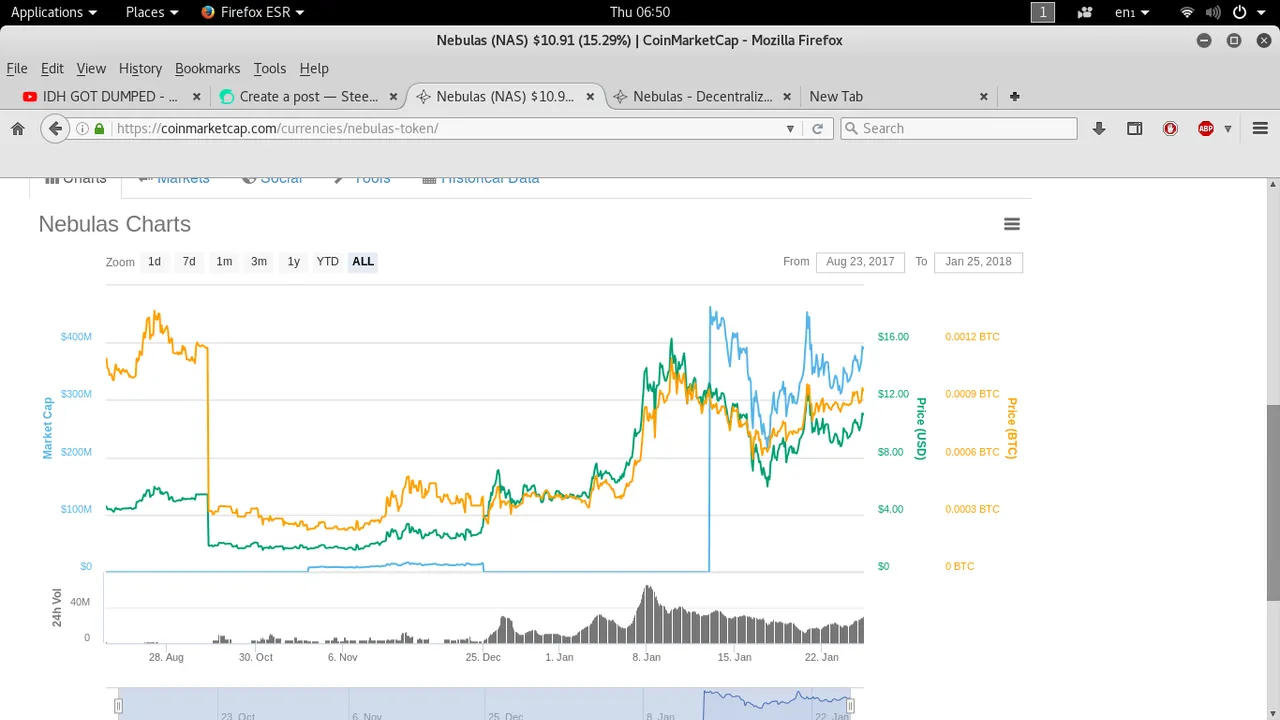This screenshot has width=1280, height=720.
Task: Click the power icon in top panel
Action: click(x=1240, y=12)
